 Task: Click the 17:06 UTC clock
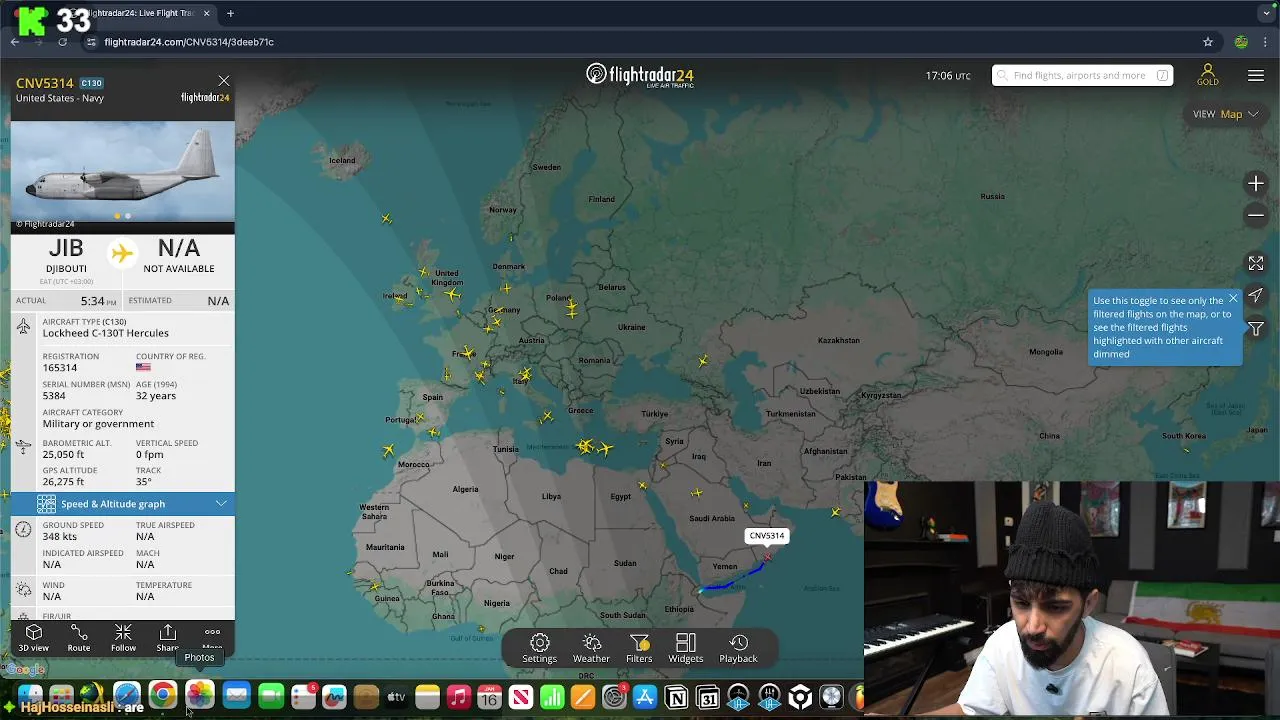point(948,76)
